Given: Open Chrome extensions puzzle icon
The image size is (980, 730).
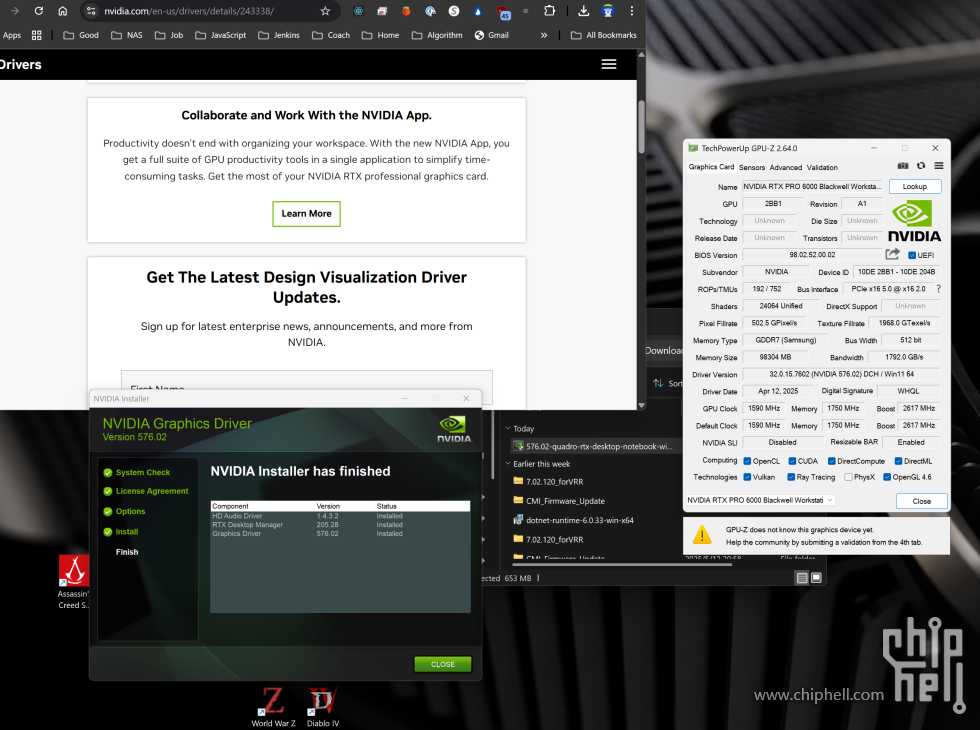Looking at the screenshot, I should click(549, 11).
